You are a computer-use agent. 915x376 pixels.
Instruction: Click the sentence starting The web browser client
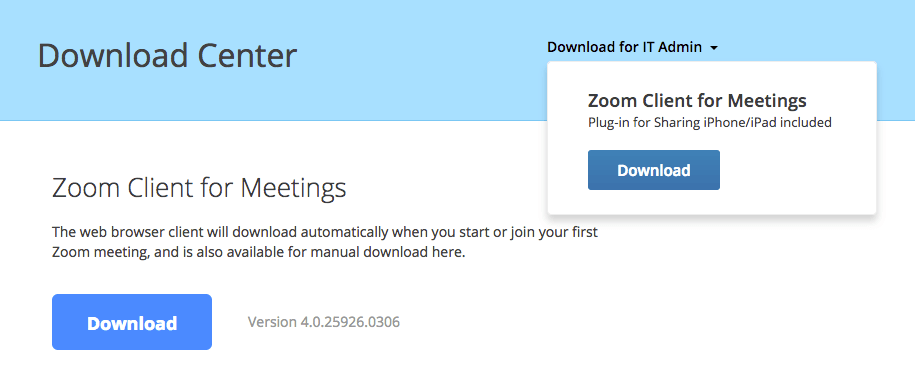(x=325, y=242)
